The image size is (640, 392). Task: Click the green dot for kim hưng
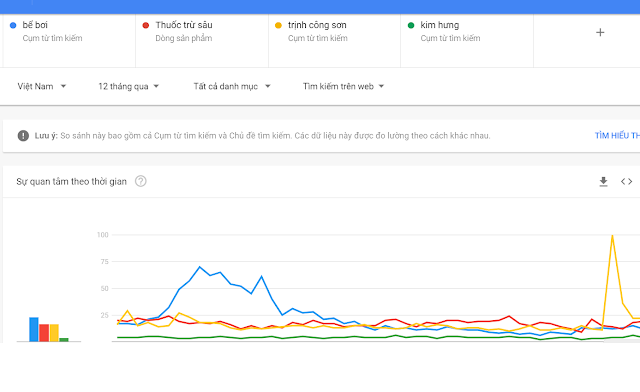[411, 25]
